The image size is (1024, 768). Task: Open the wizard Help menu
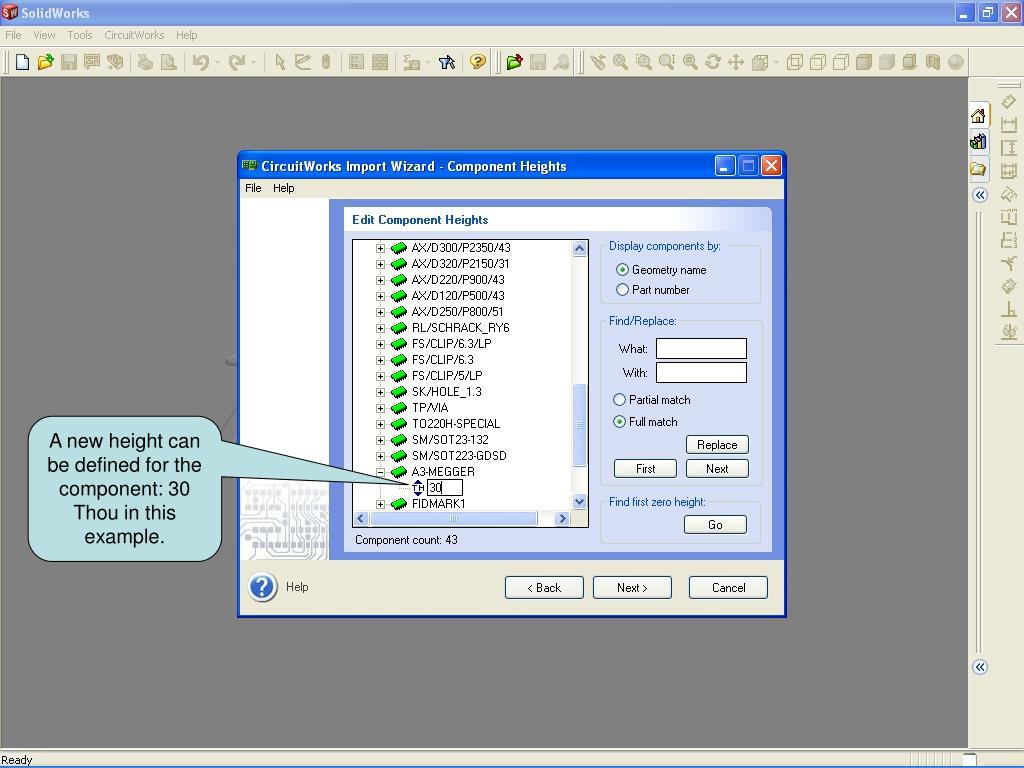coord(283,188)
